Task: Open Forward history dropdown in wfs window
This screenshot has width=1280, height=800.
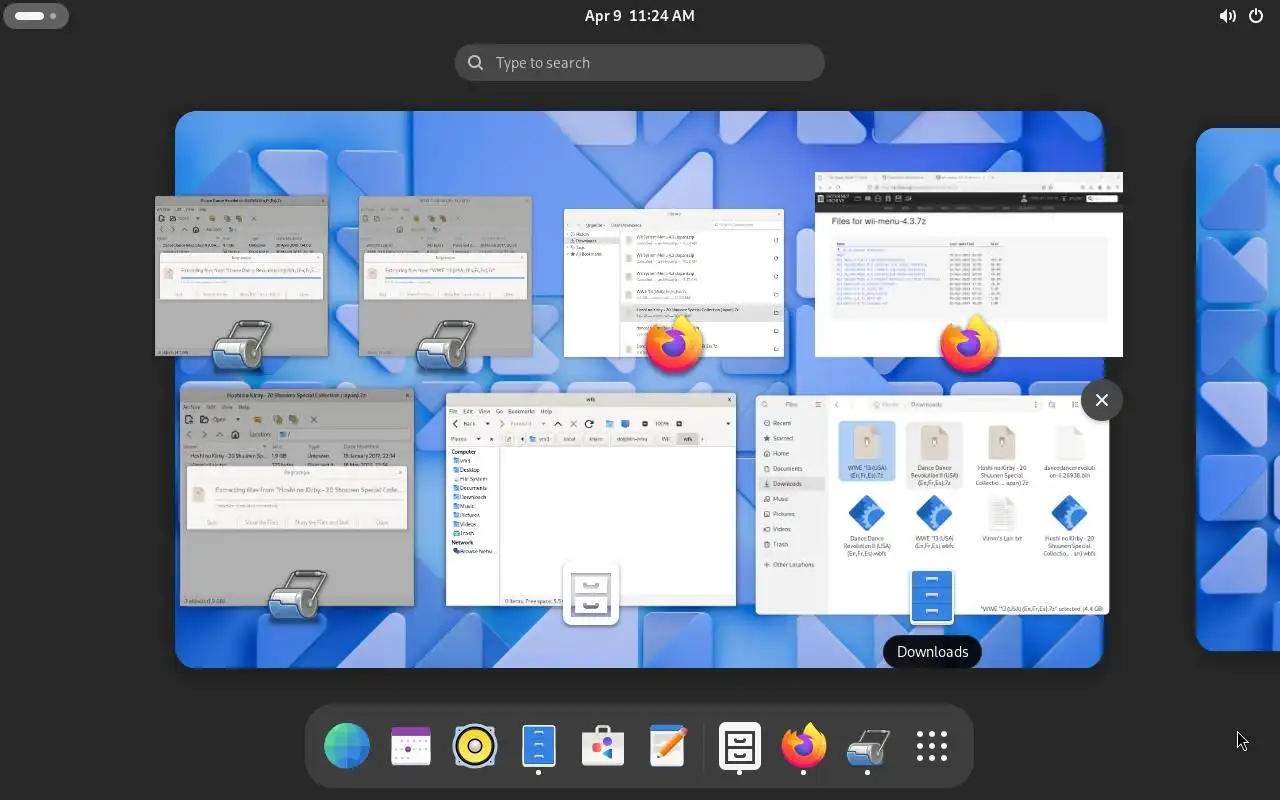Action: point(543,424)
